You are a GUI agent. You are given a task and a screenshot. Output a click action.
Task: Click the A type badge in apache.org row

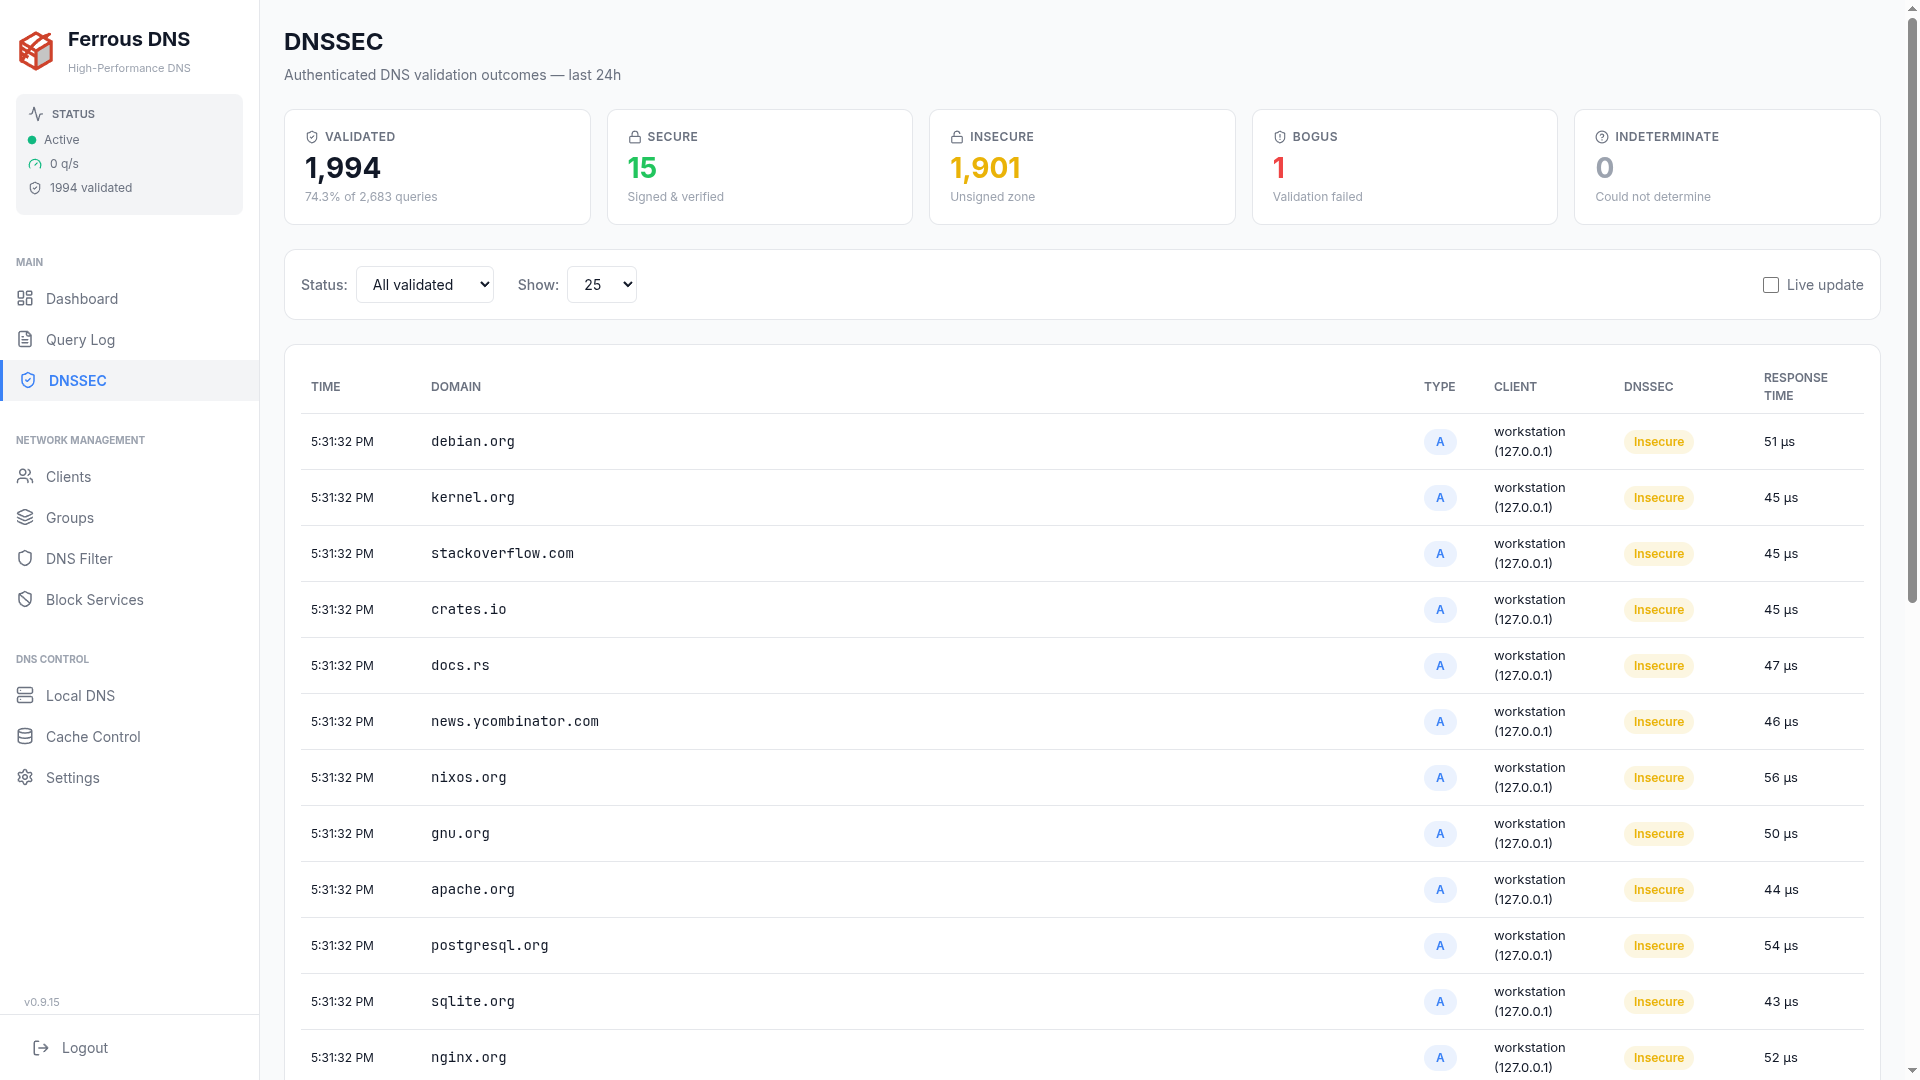tap(1440, 890)
